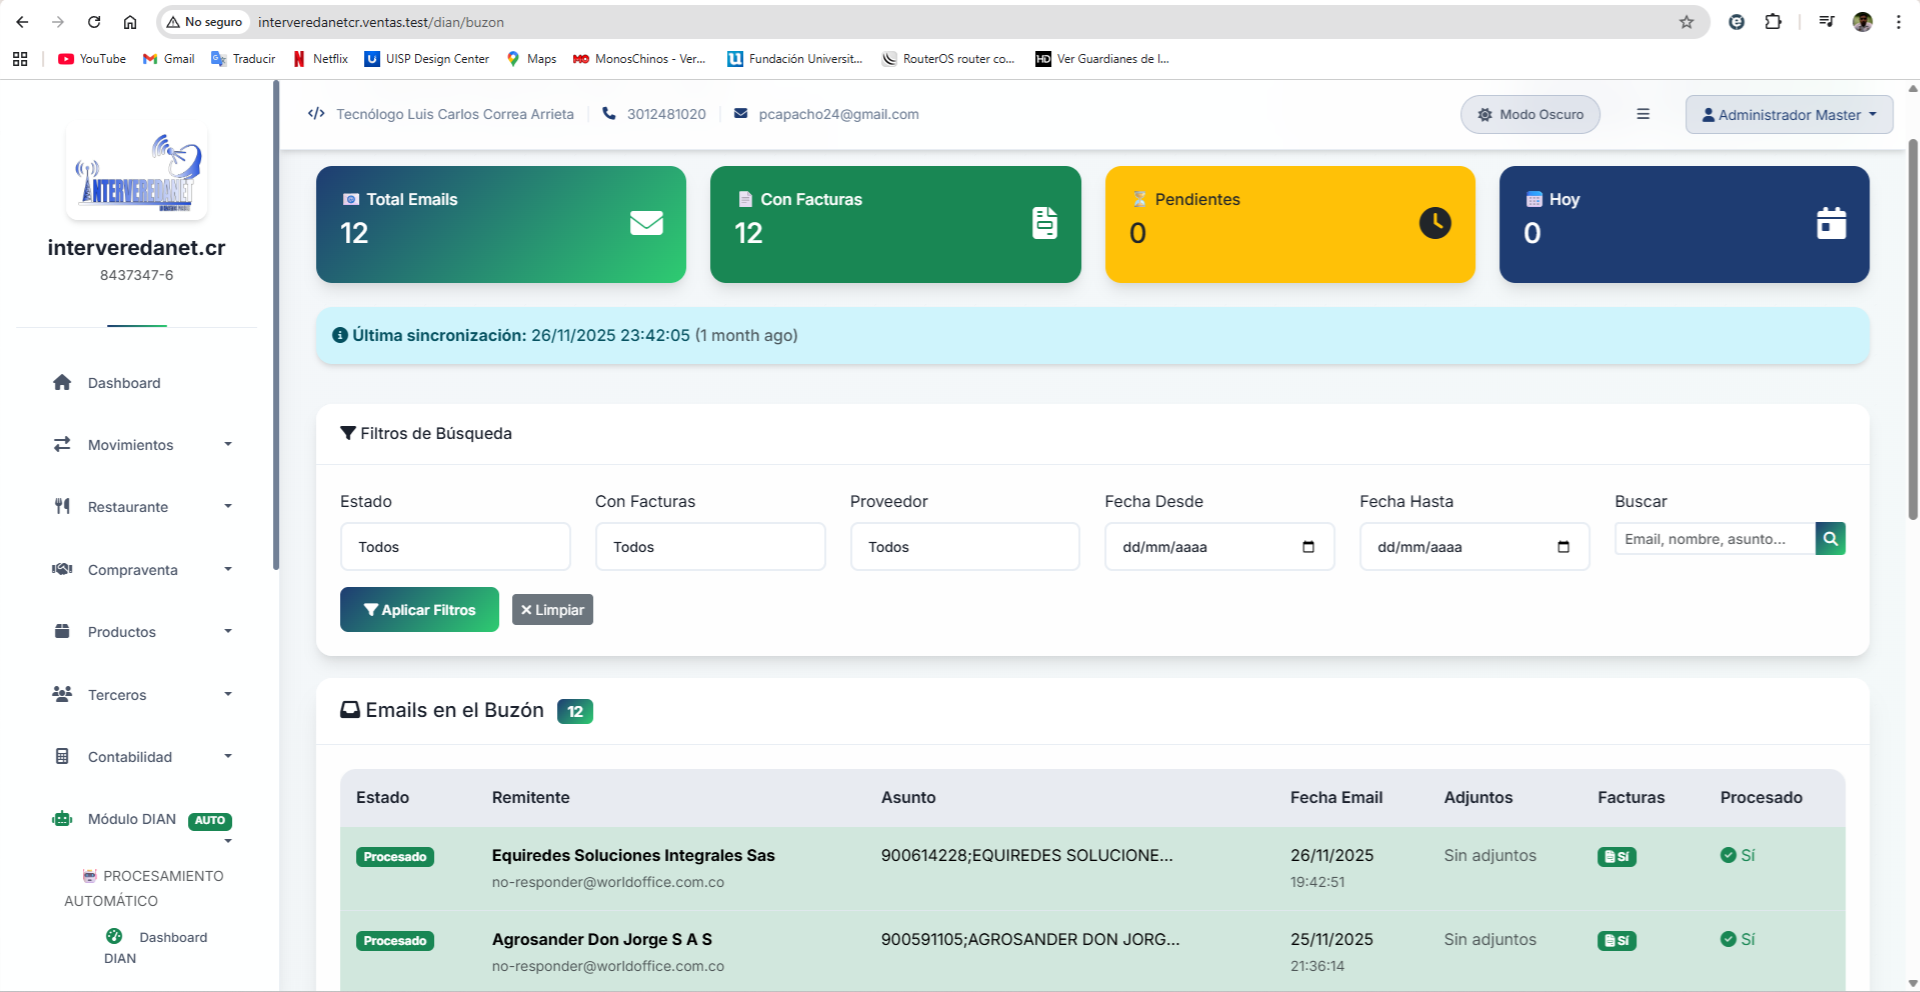Click inside the Buscar email field
This screenshot has width=1920, height=992.
tap(1712, 539)
